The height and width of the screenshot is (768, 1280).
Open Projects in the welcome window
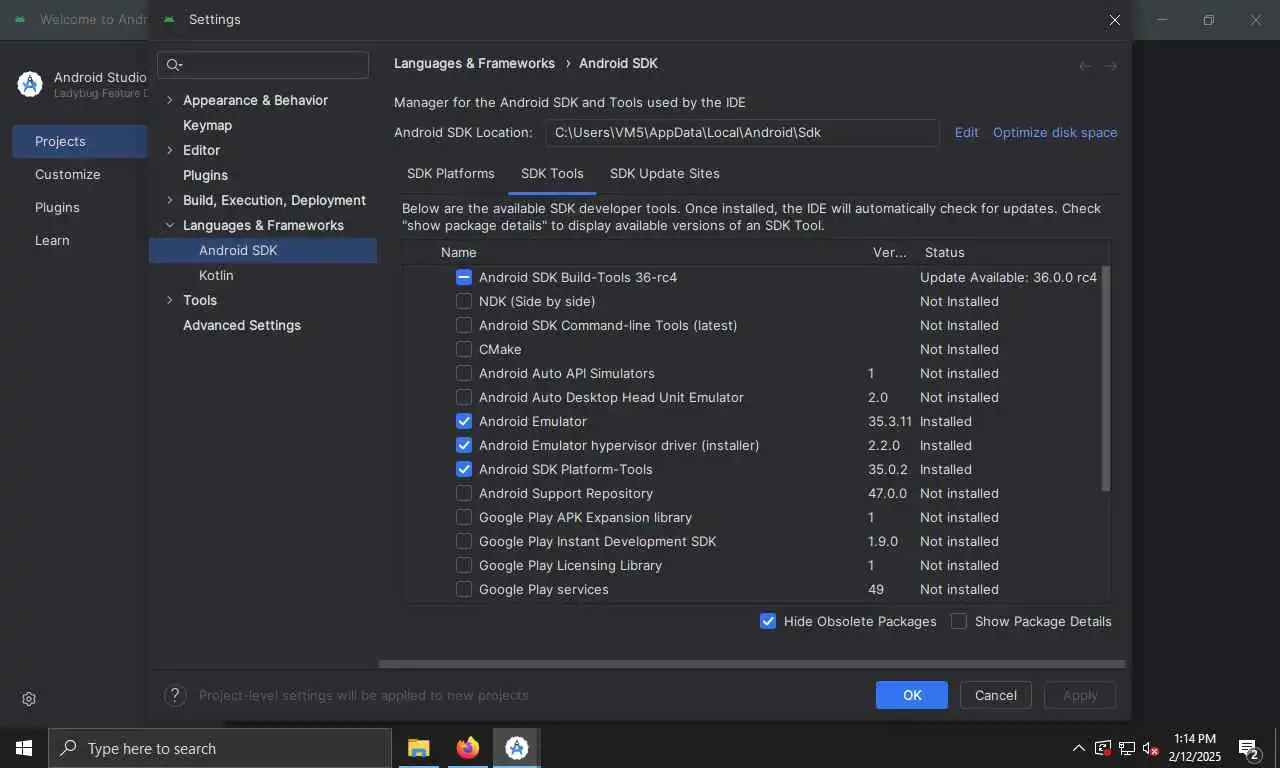(80, 141)
